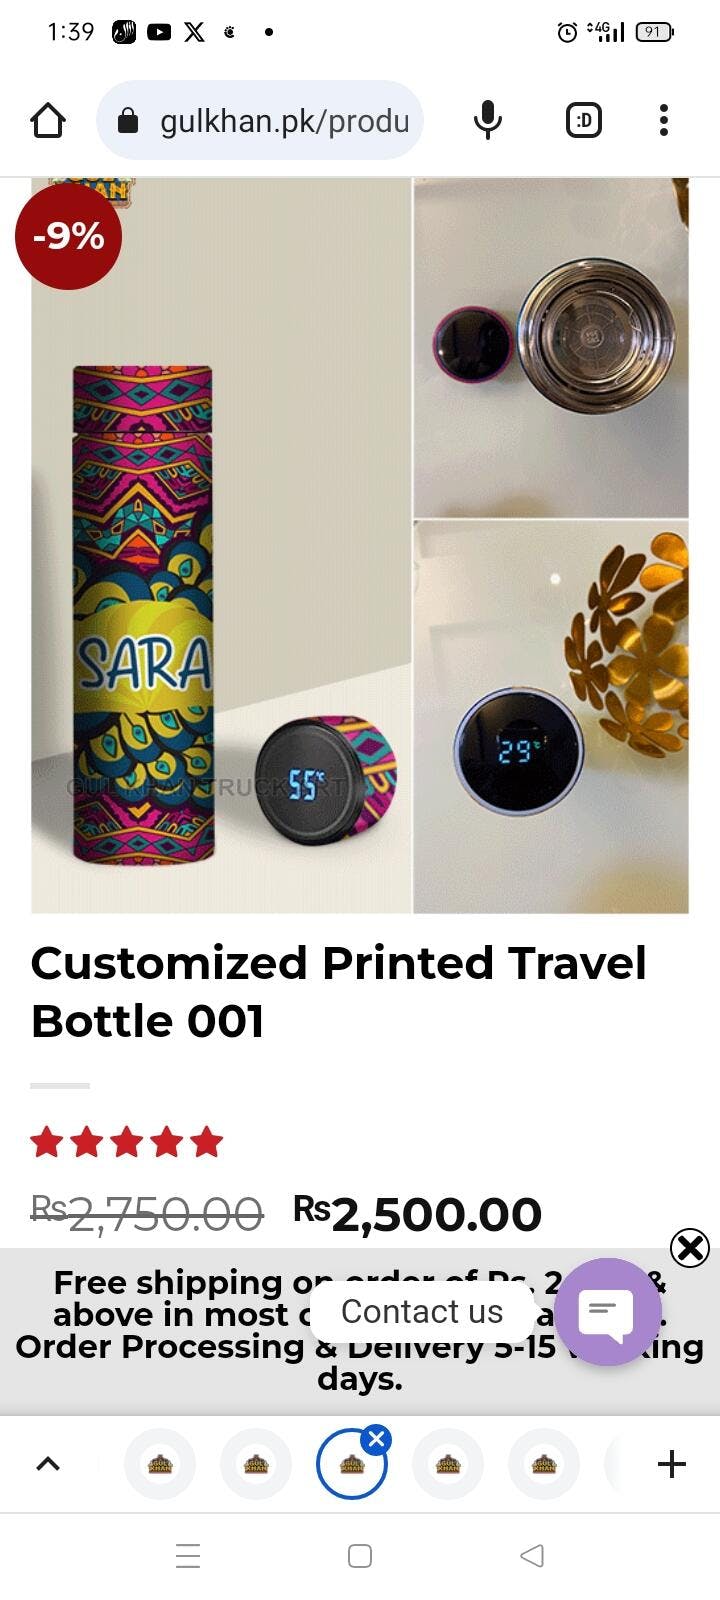This screenshot has height=1600, width=720.
Task: Open the tab switcher icon
Action: [584, 121]
